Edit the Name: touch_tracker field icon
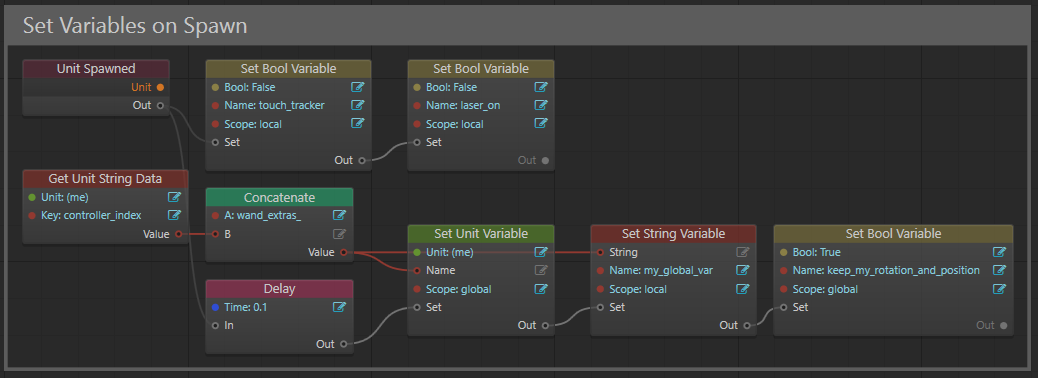Viewport: 1038px width, 378px height. coord(357,105)
